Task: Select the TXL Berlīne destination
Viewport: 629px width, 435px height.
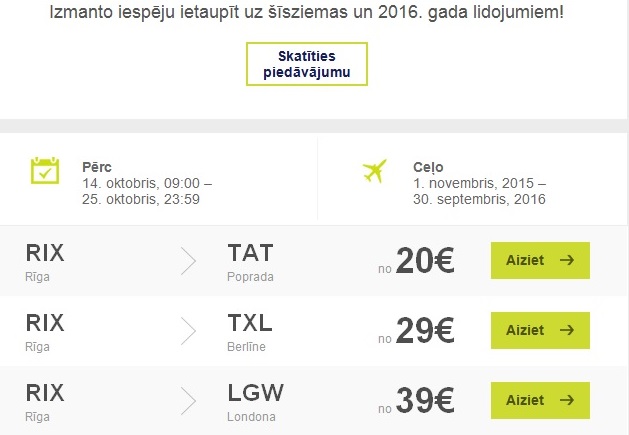Action: coord(250,332)
